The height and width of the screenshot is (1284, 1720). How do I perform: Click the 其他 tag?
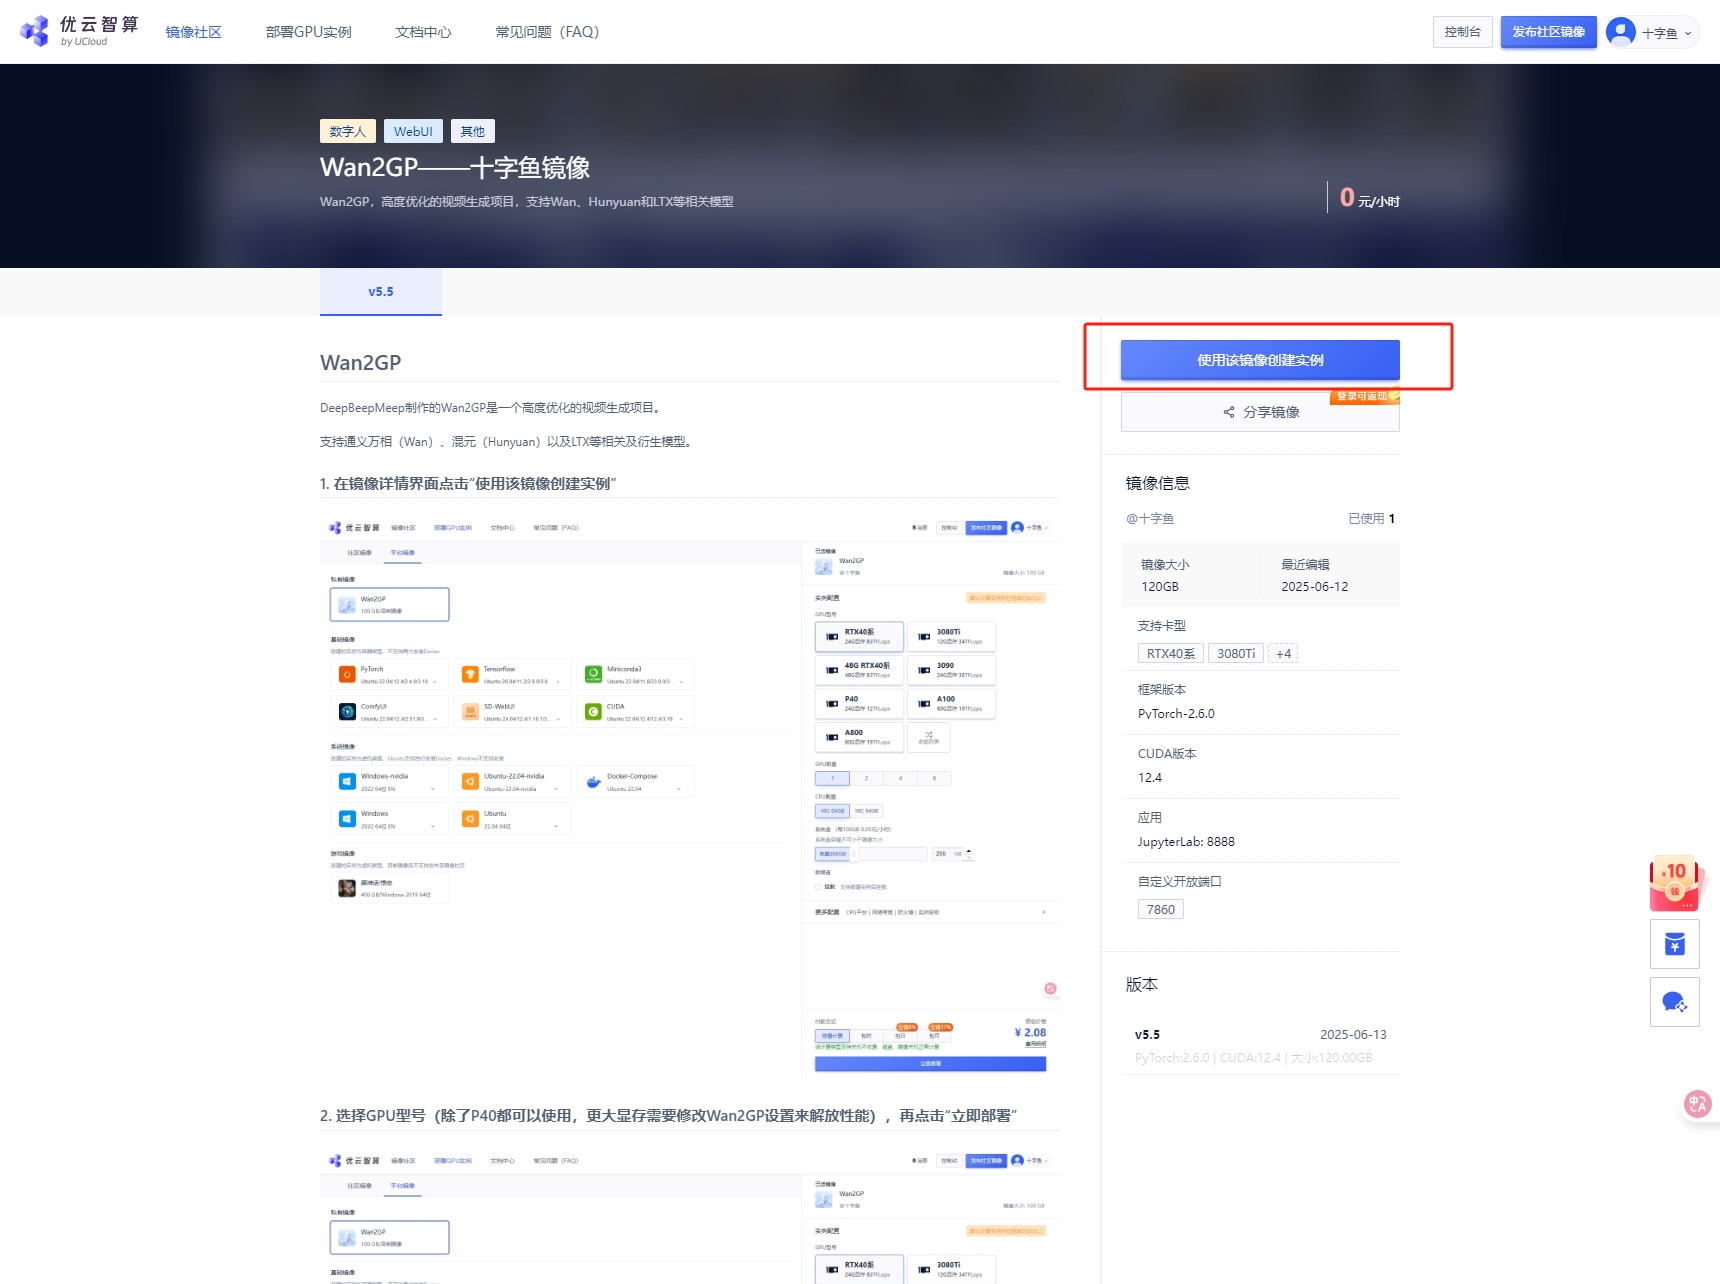tap(472, 131)
